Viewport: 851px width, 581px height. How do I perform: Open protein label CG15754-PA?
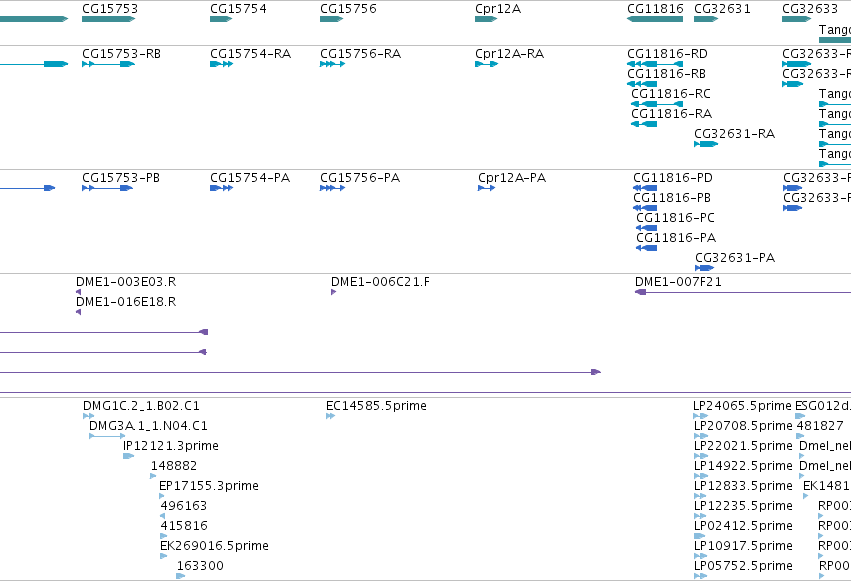coord(250,178)
